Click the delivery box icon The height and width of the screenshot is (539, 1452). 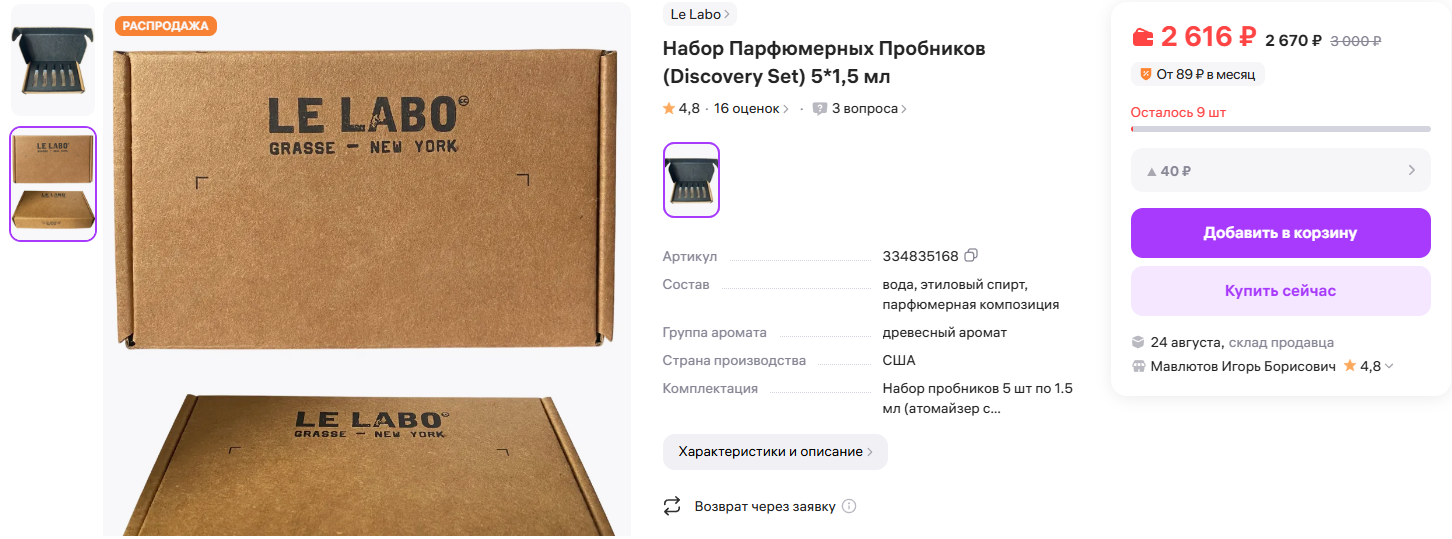coord(1138,342)
